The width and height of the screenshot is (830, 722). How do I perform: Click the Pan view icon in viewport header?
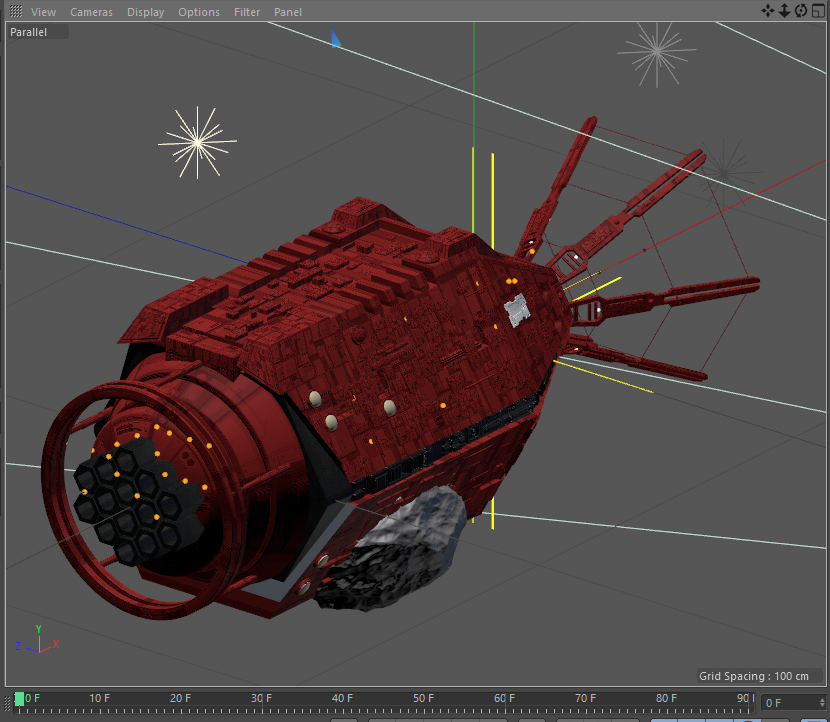[768, 11]
